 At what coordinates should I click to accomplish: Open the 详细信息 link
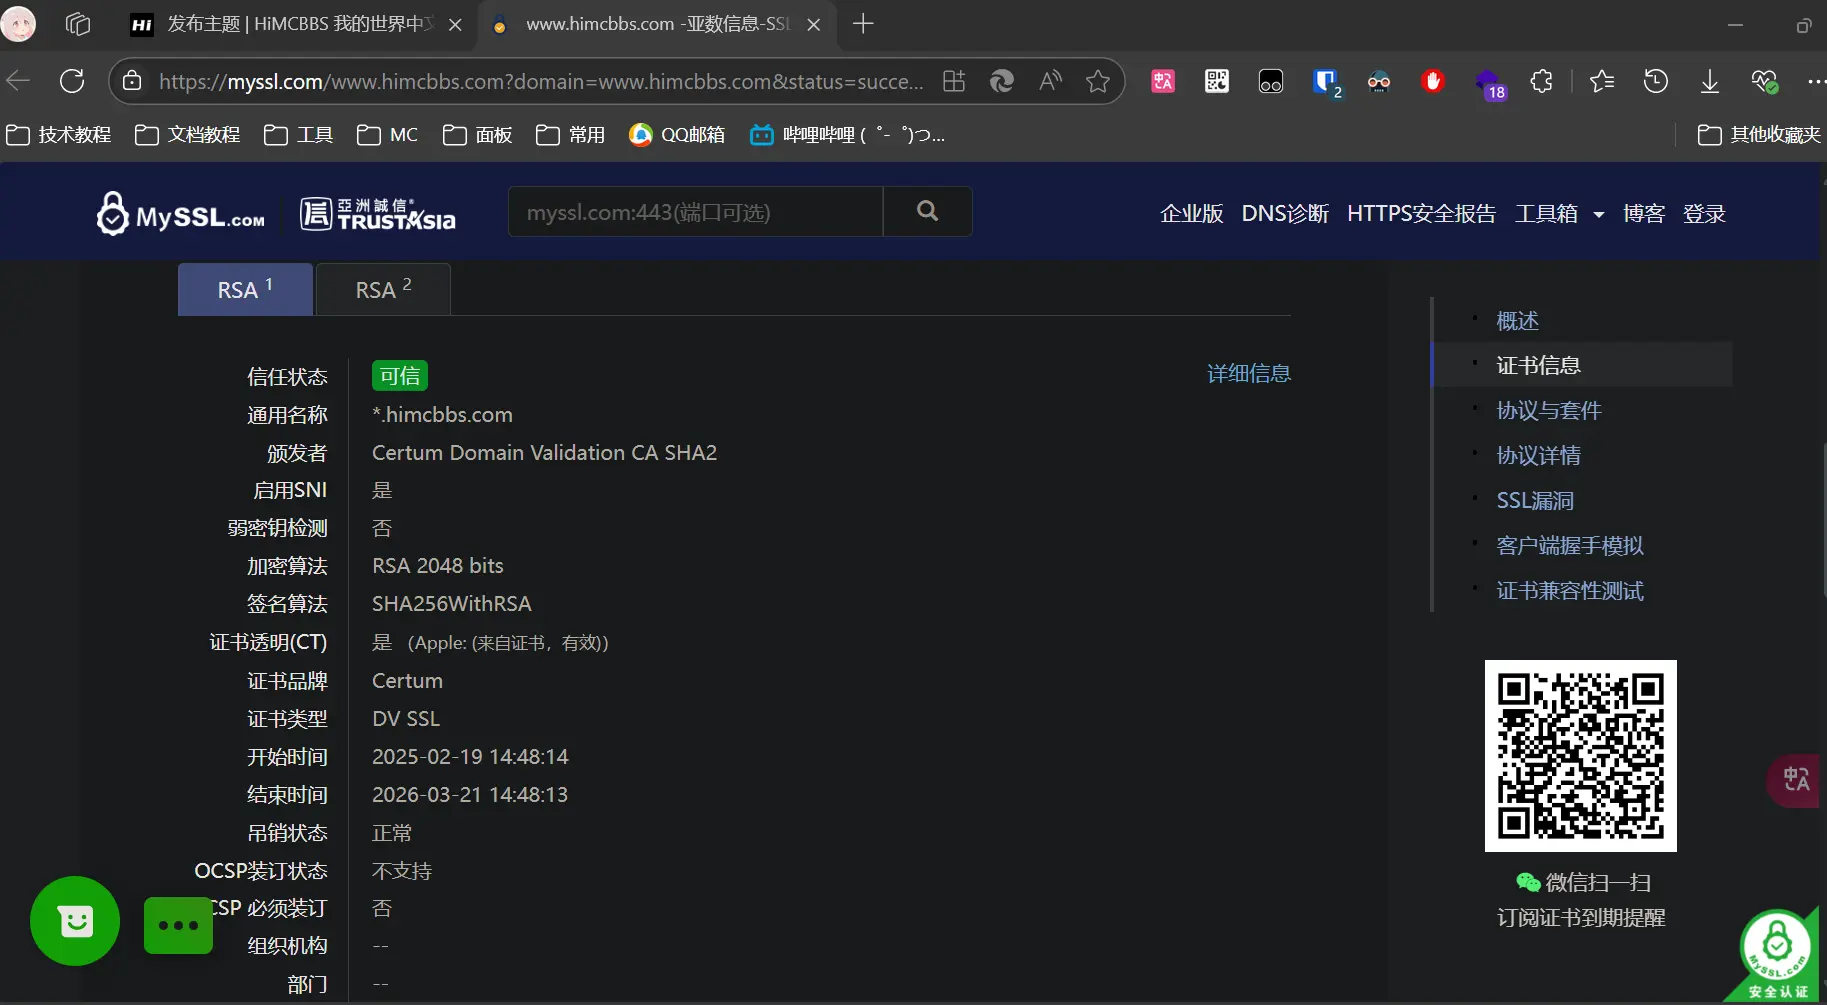coord(1248,373)
